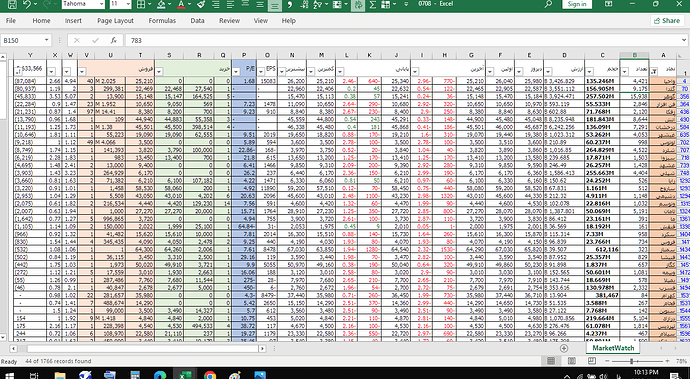Open Ribbon Display Options icon
This screenshot has width=690, height=379.
click(x=609, y=4)
